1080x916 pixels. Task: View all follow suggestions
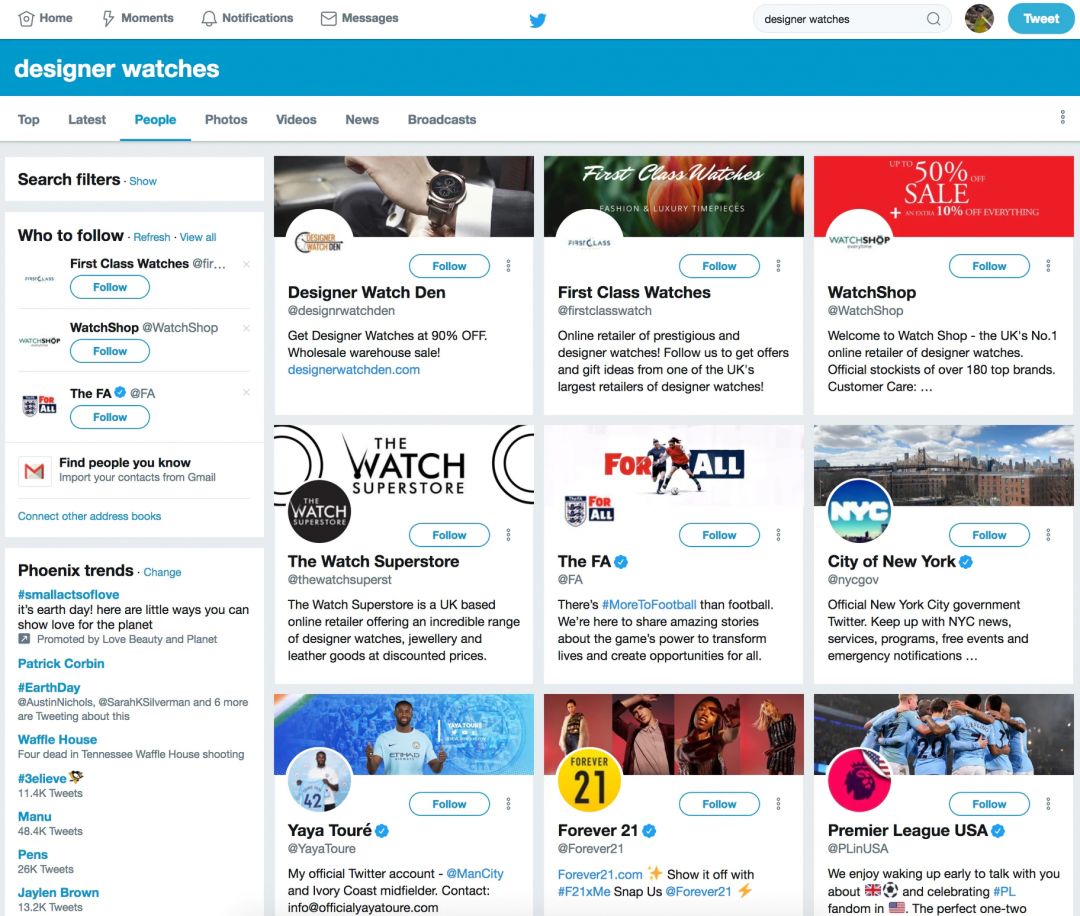[x=198, y=237]
